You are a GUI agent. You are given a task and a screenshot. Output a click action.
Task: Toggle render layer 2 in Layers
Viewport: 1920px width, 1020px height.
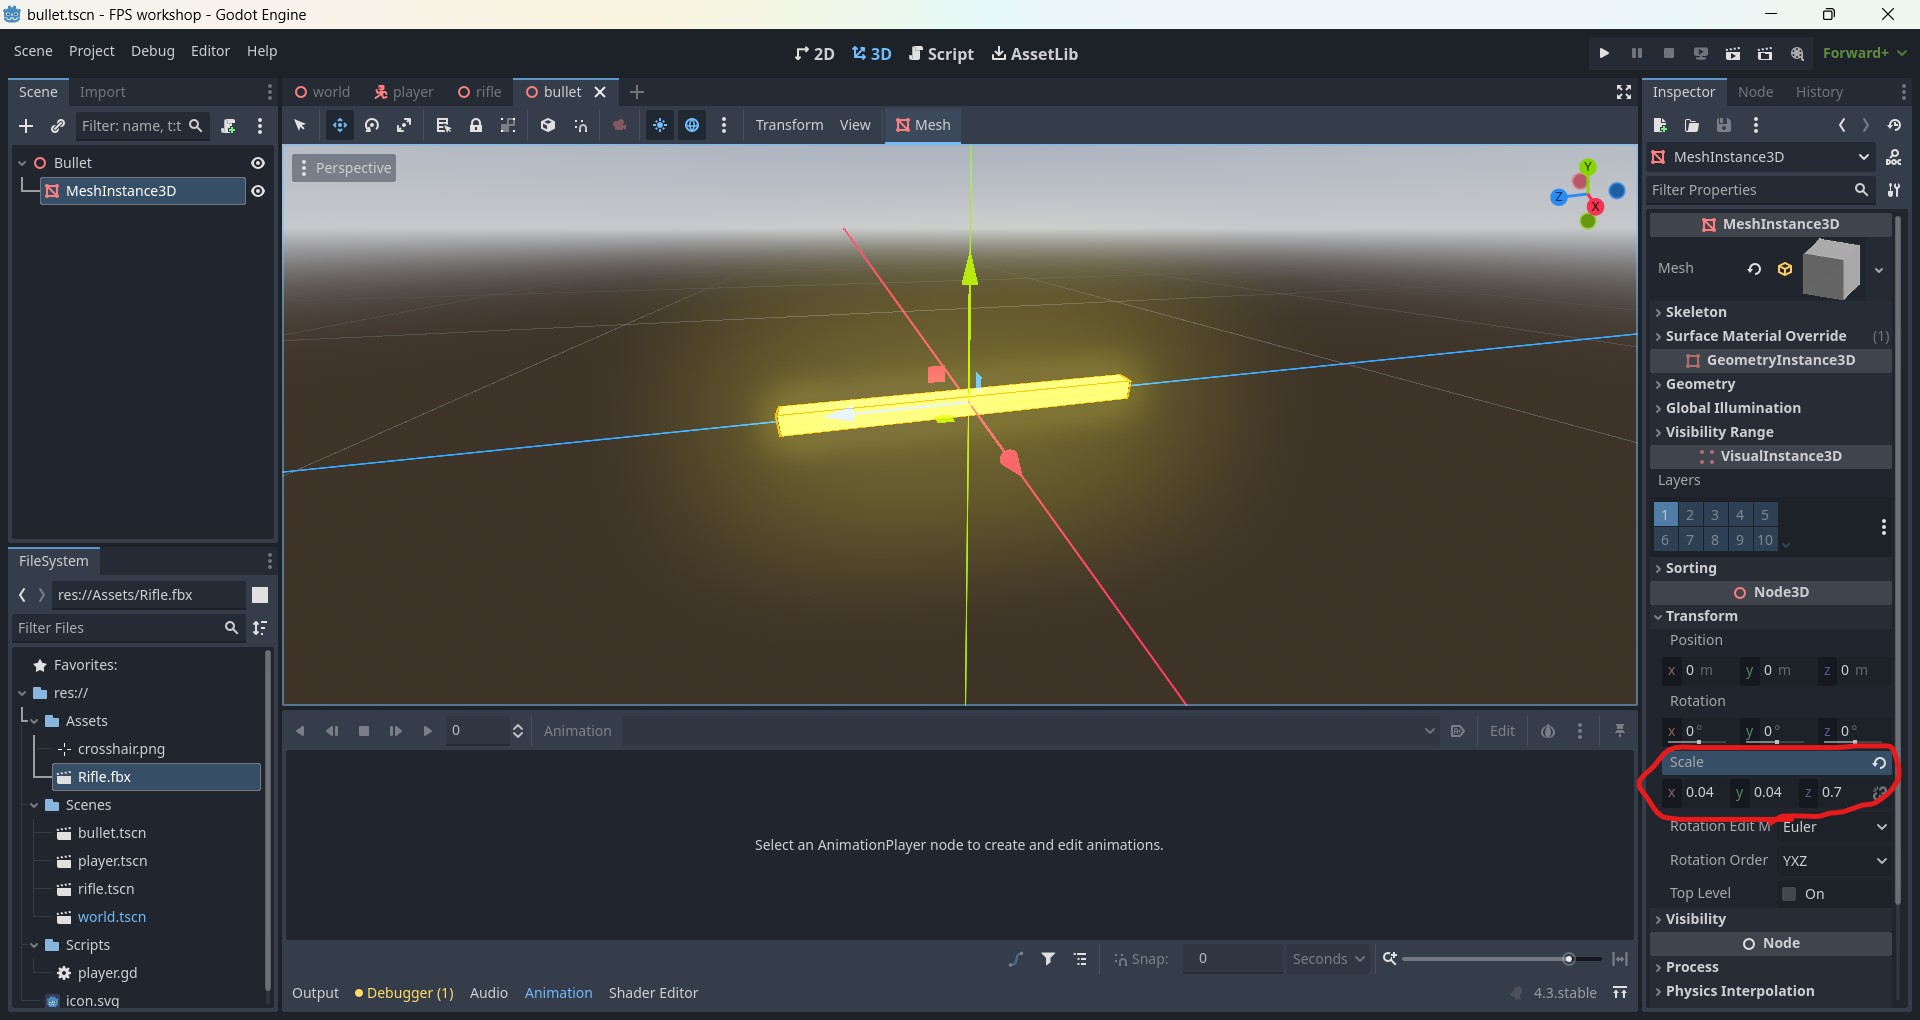pyautogui.click(x=1690, y=515)
